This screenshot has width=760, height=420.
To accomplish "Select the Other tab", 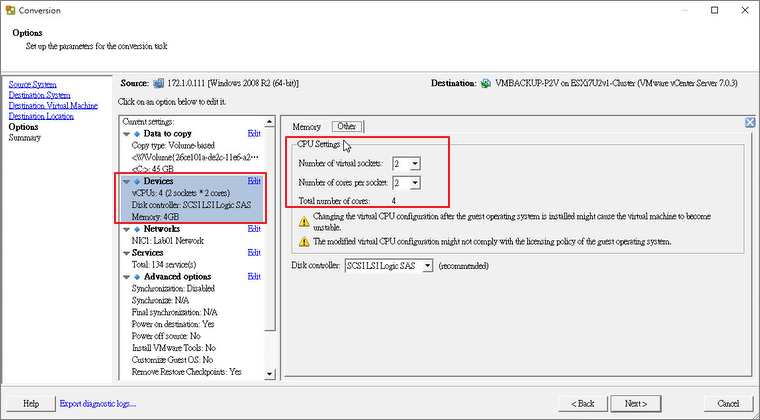I will pos(347,126).
